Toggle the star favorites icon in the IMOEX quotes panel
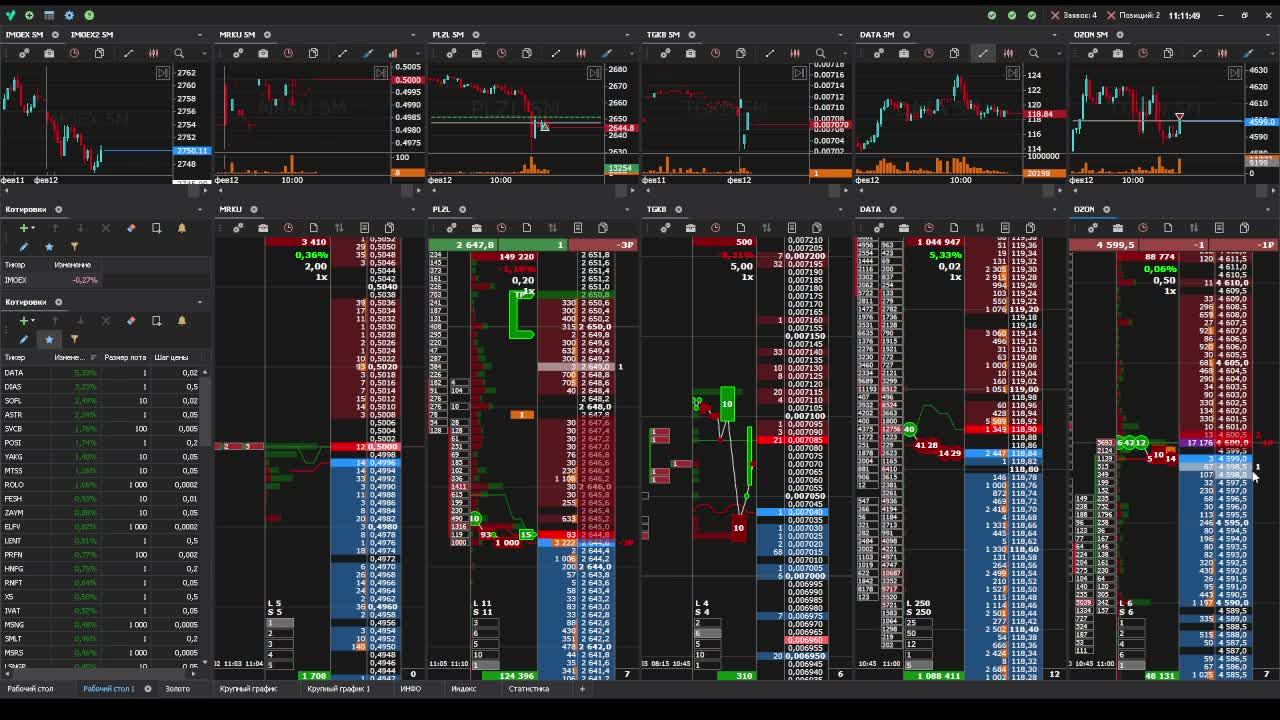The width and height of the screenshot is (1280, 720). [x=49, y=246]
